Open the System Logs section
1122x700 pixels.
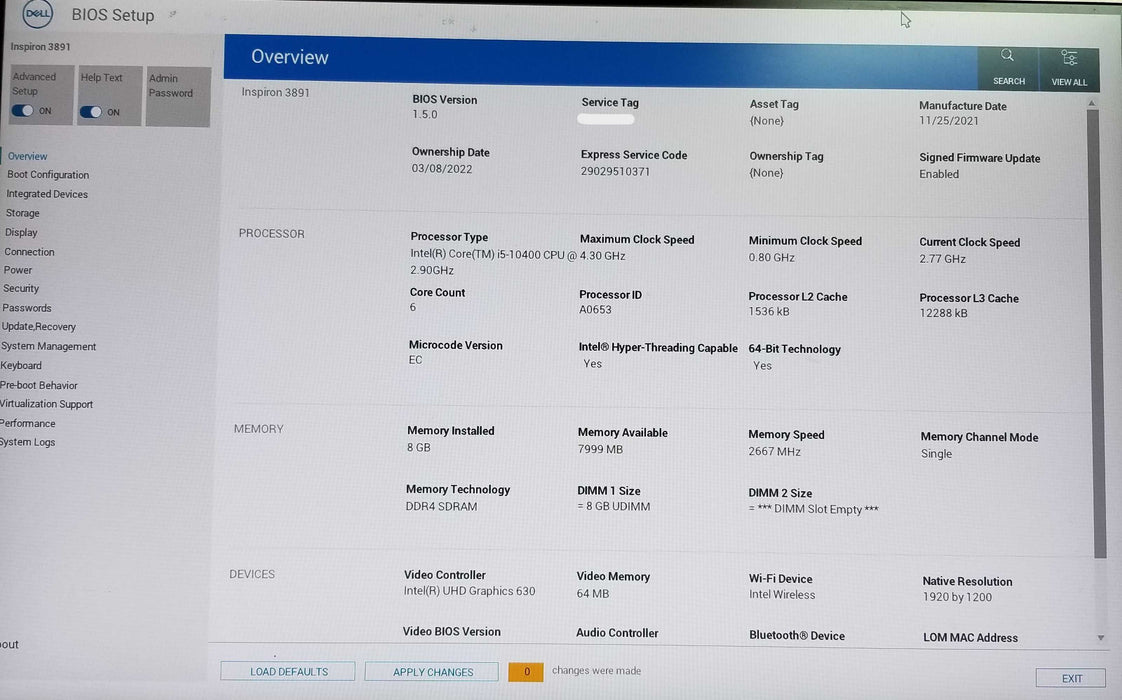(27, 442)
